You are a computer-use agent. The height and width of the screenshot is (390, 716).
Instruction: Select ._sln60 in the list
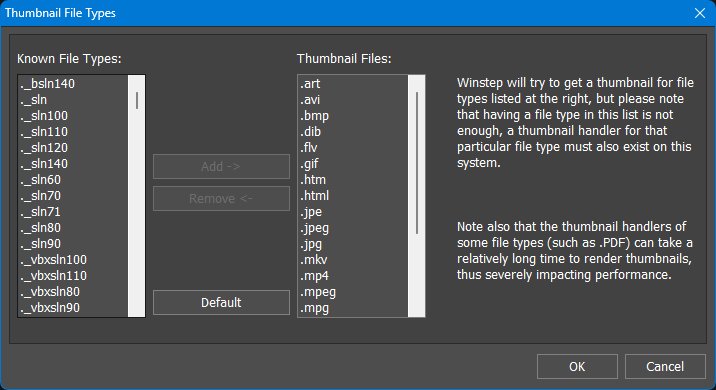[x=73, y=179]
